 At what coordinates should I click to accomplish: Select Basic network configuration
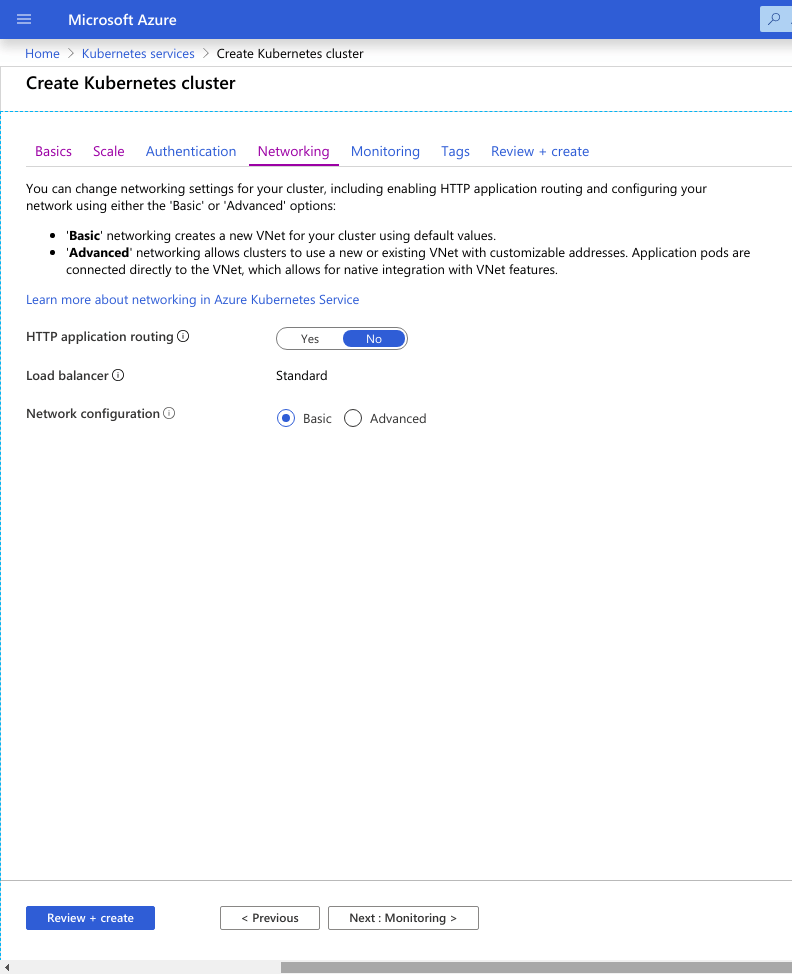[x=286, y=419]
